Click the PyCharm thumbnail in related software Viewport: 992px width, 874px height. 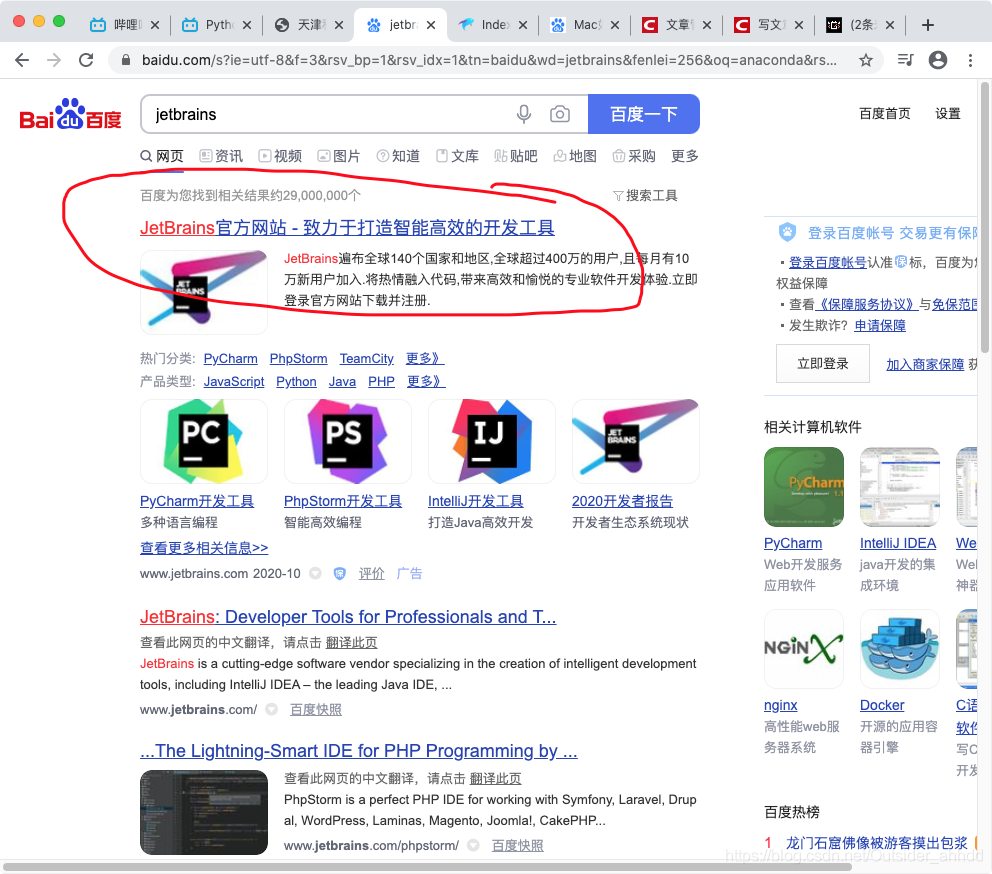pyautogui.click(x=803, y=487)
